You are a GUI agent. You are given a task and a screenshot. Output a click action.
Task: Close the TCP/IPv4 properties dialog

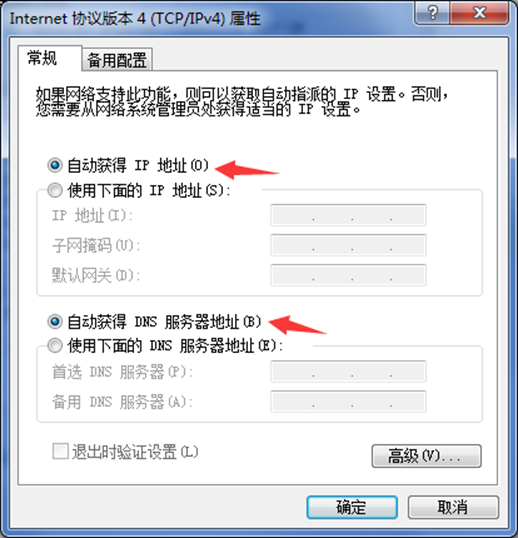(x=479, y=13)
